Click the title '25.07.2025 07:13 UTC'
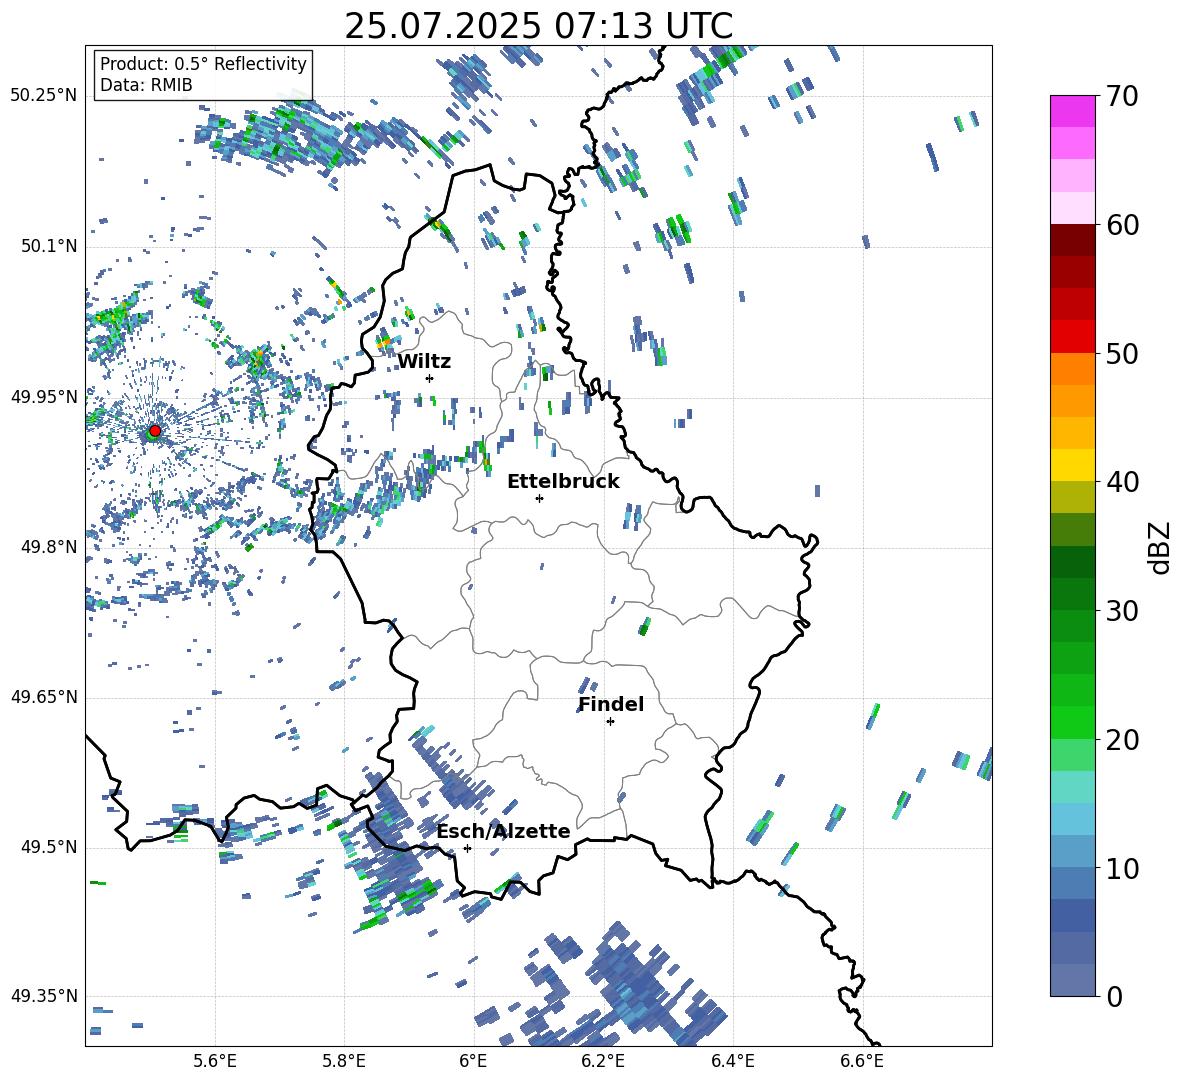Image resolution: width=1184 pixels, height=1081 pixels. [x=538, y=26]
